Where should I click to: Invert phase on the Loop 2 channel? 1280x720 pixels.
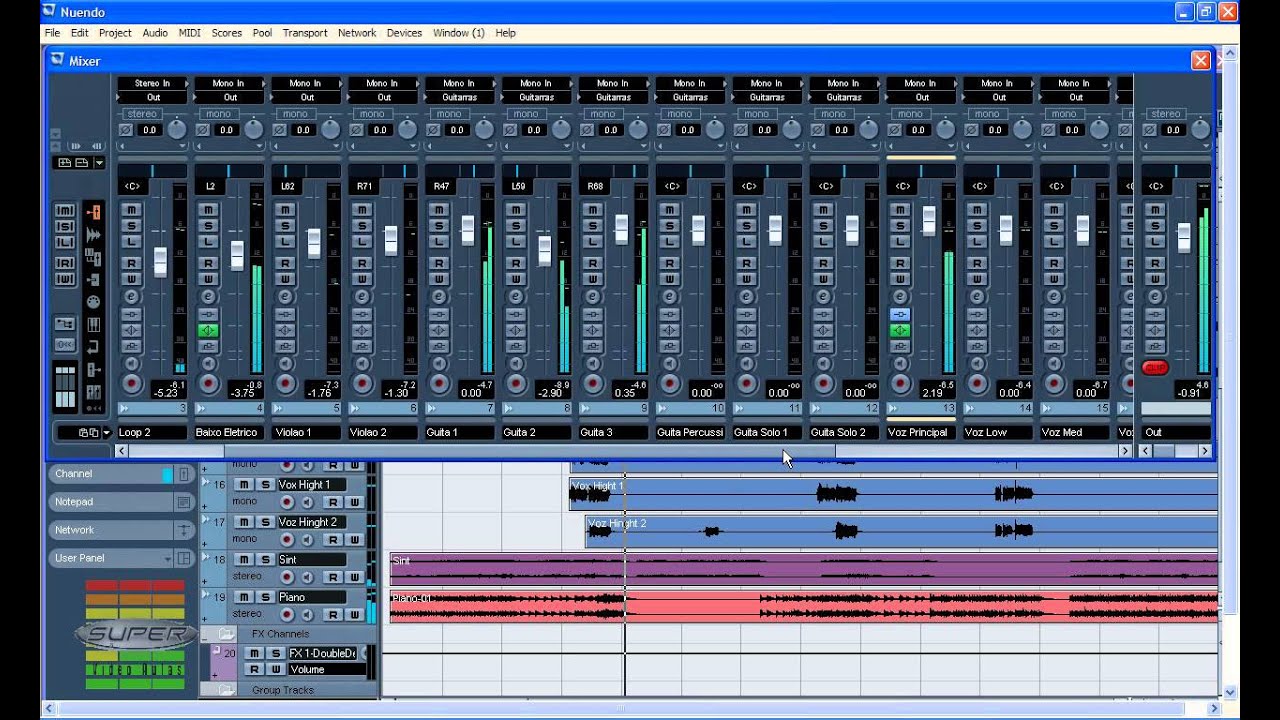coord(125,130)
